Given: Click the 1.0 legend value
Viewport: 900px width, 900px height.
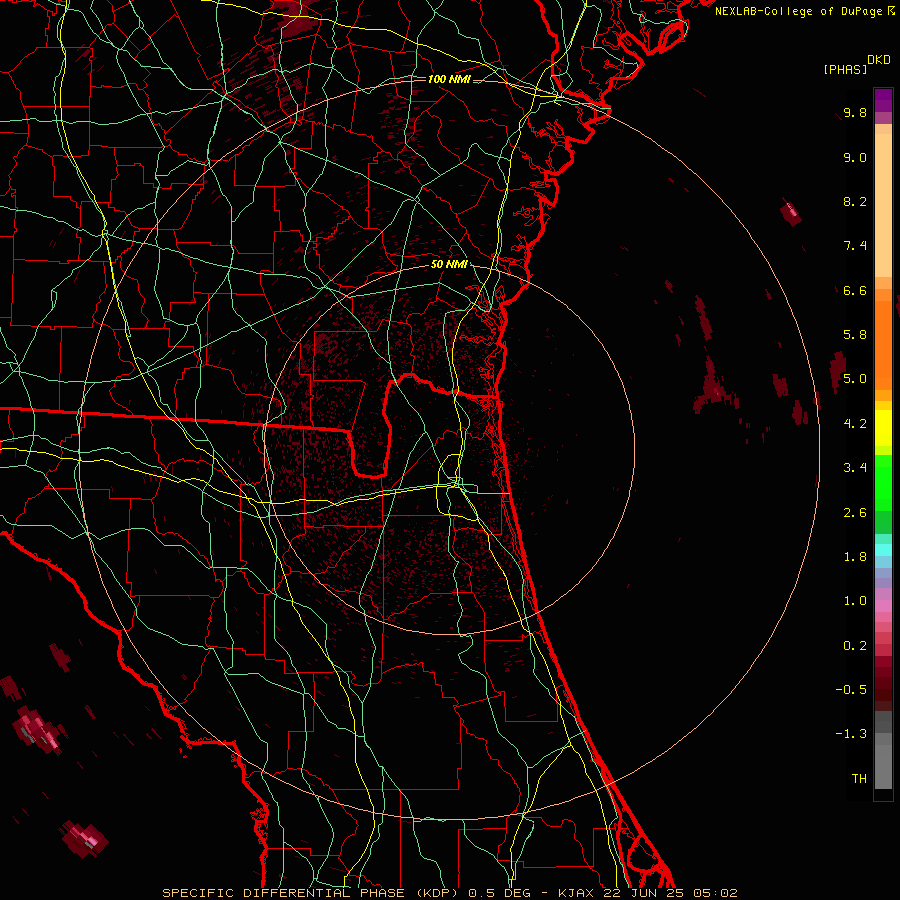Looking at the screenshot, I should click(x=855, y=601).
